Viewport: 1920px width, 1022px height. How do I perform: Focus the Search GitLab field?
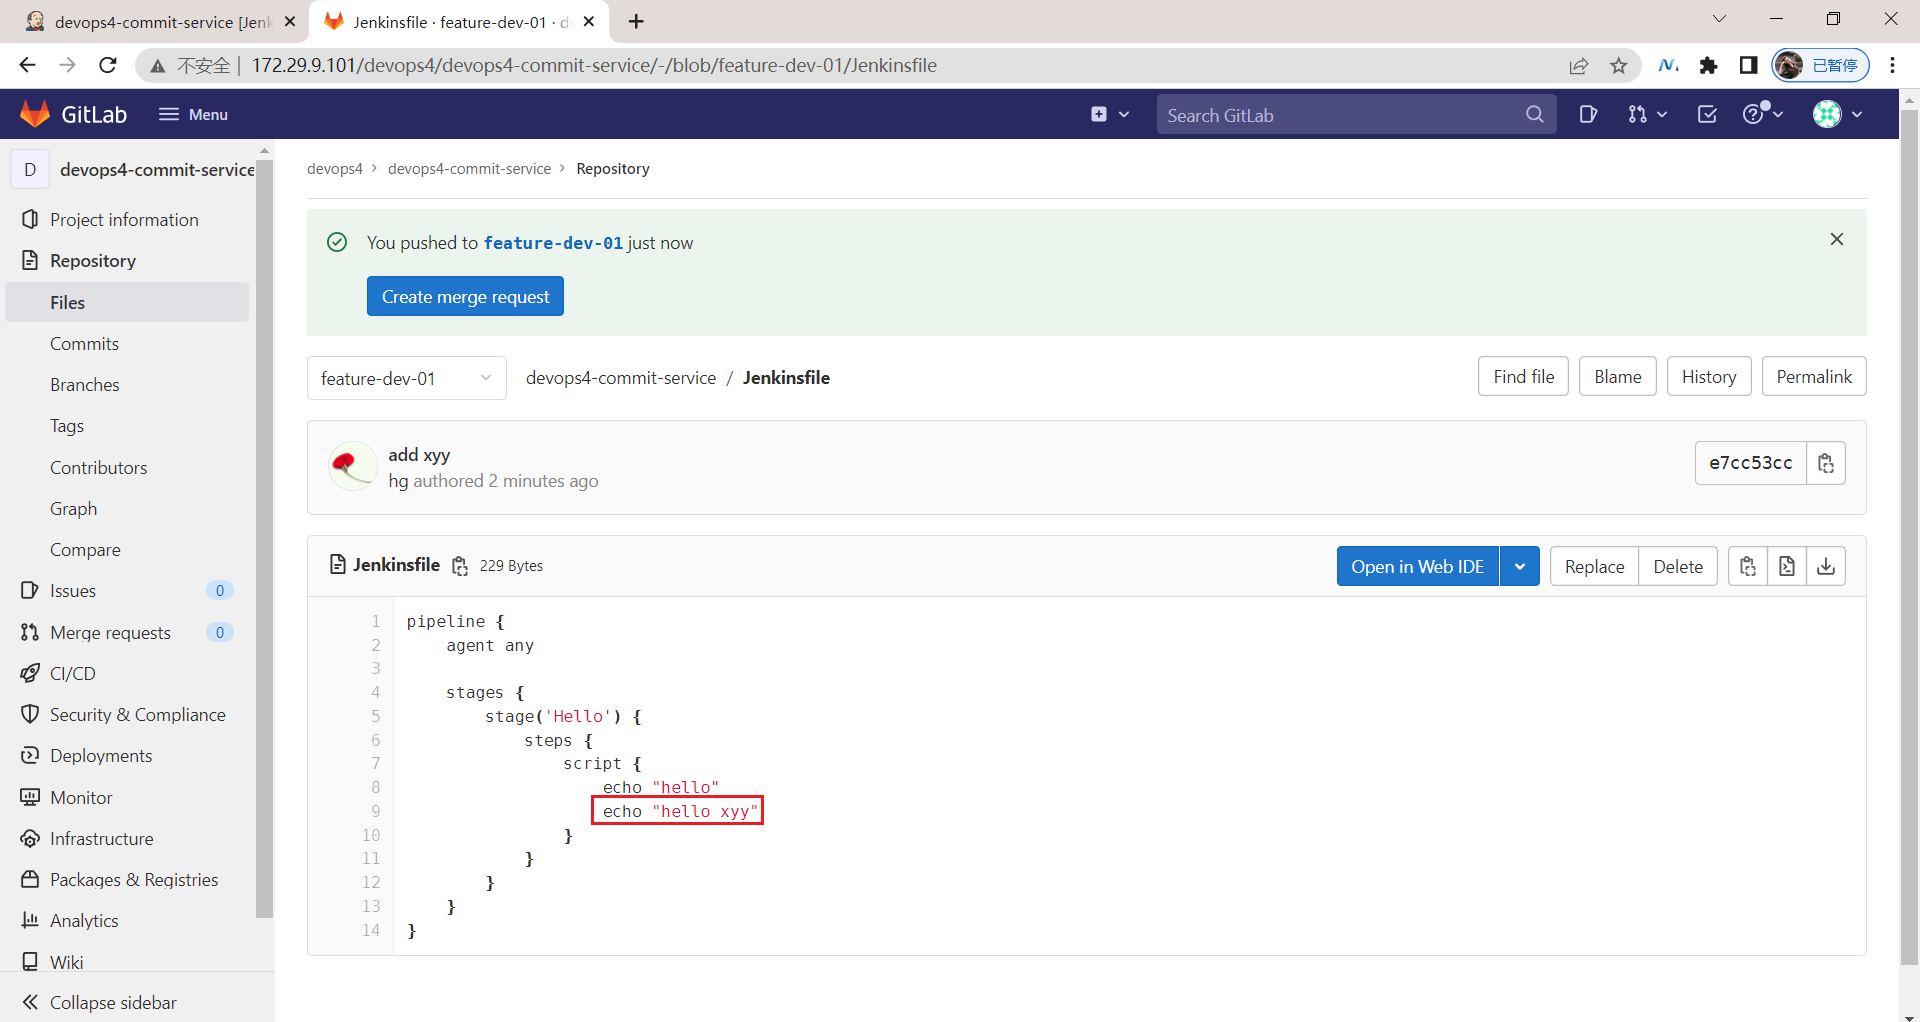[1355, 115]
